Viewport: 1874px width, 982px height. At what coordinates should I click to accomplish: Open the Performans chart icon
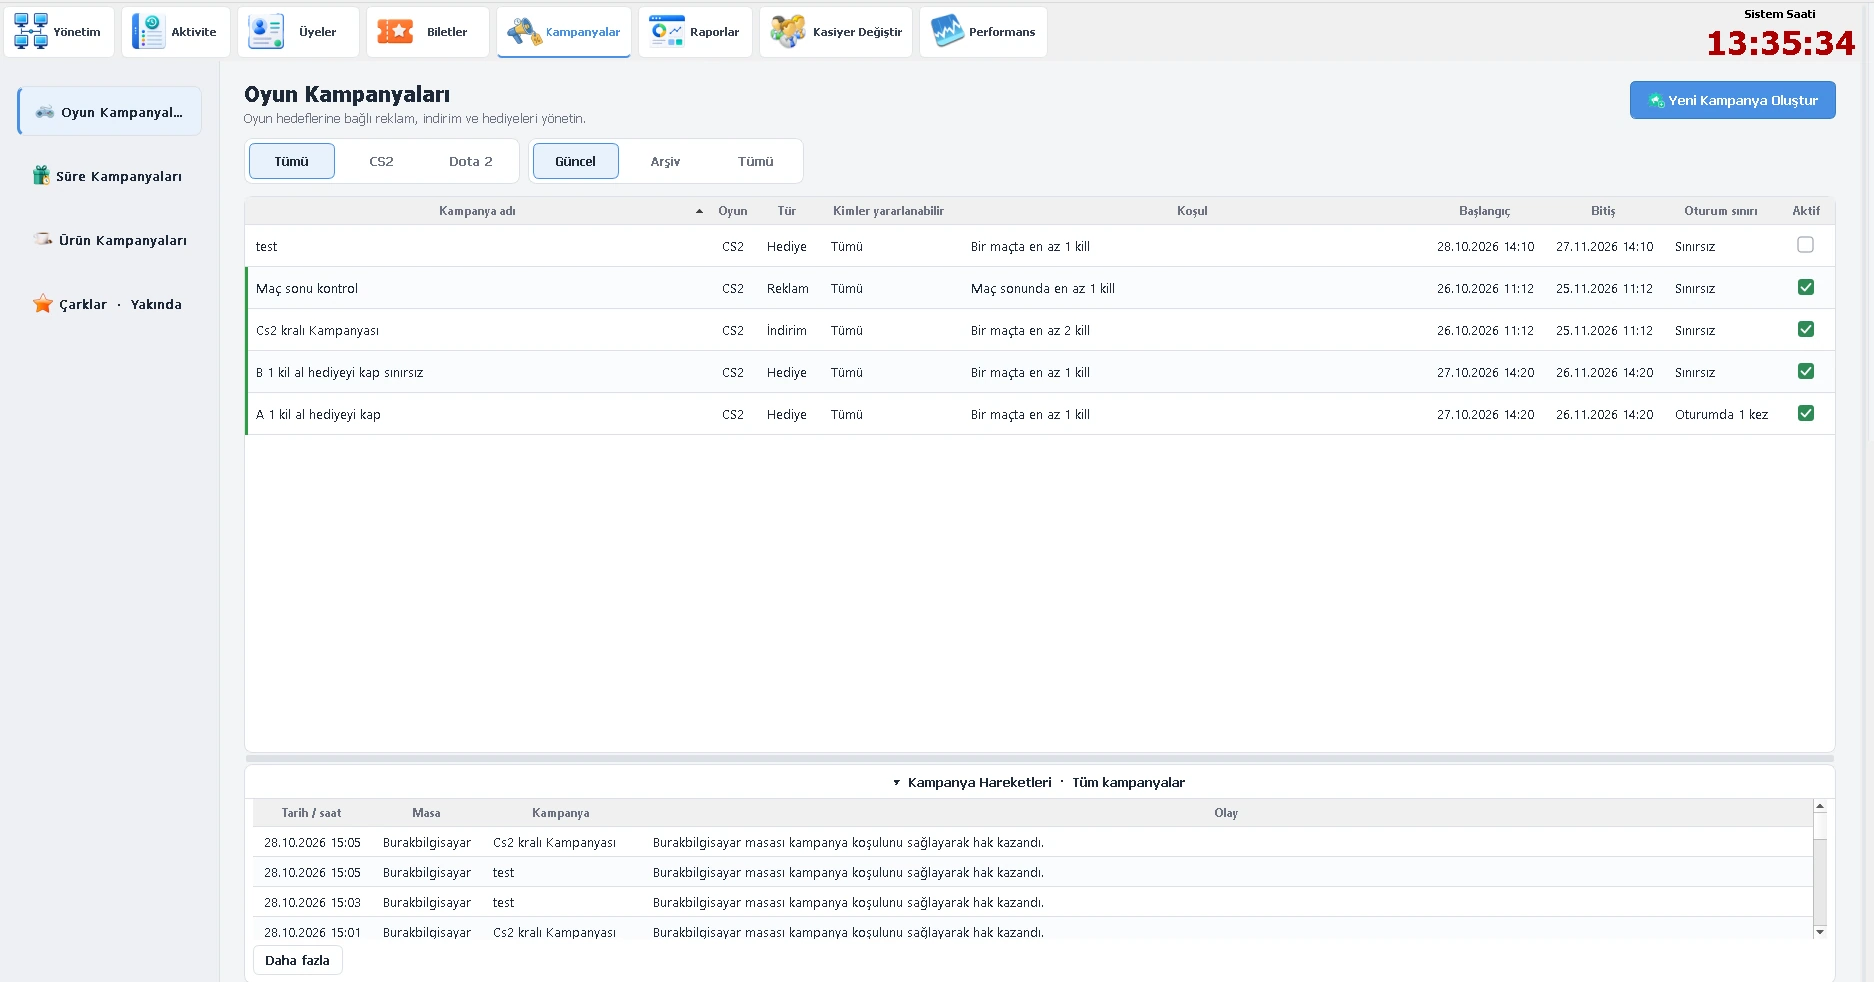[947, 32]
